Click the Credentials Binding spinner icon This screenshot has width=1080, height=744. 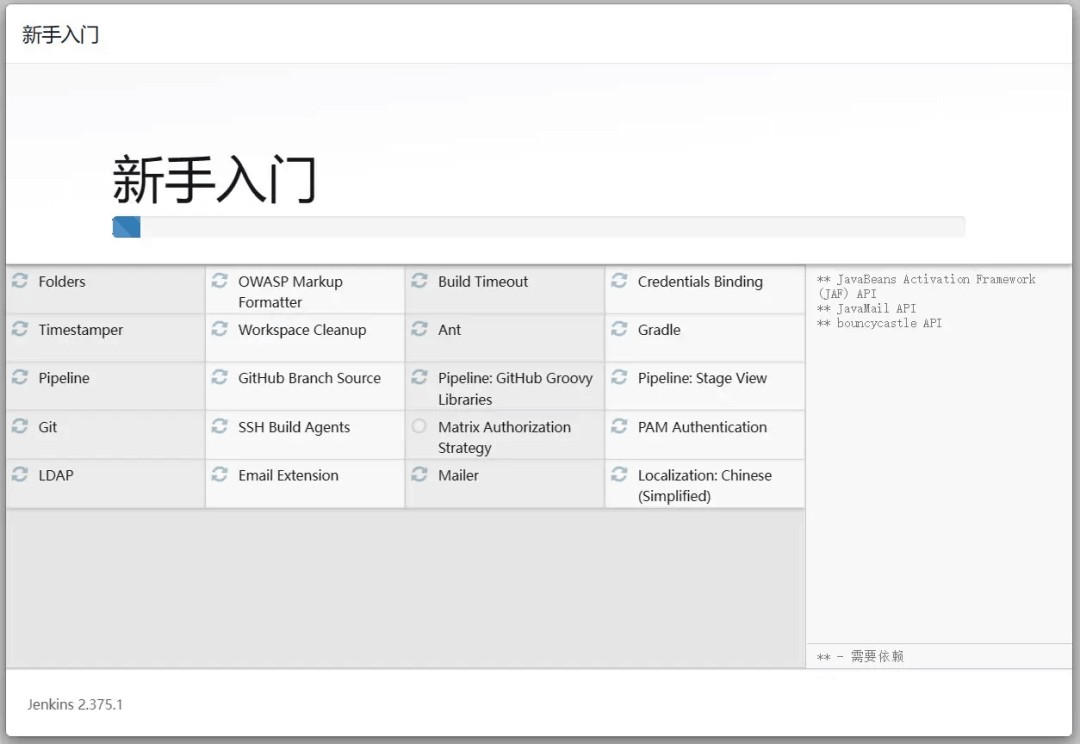pyautogui.click(x=619, y=281)
